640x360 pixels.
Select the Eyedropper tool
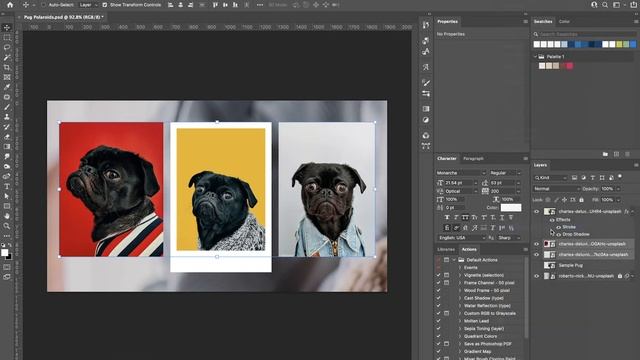click(x=7, y=87)
